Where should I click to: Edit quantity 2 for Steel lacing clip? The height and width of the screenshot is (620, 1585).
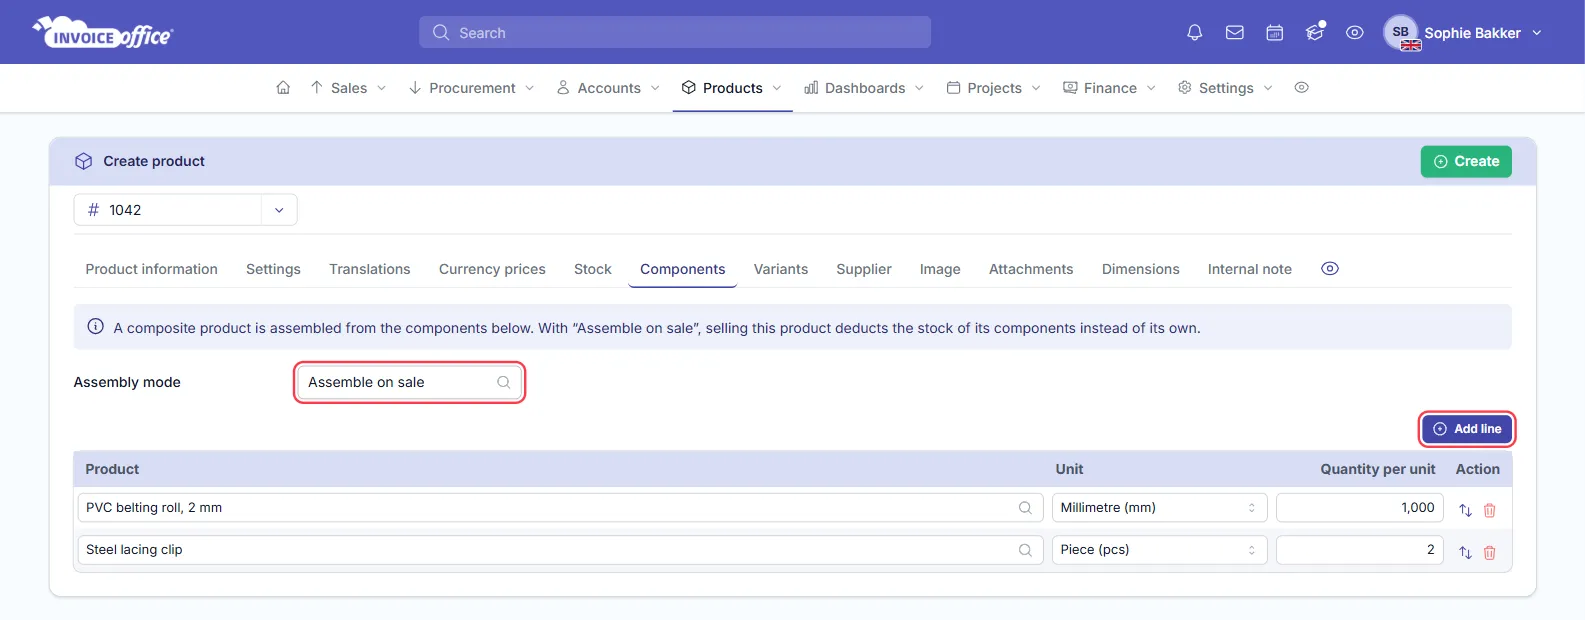coord(1360,550)
